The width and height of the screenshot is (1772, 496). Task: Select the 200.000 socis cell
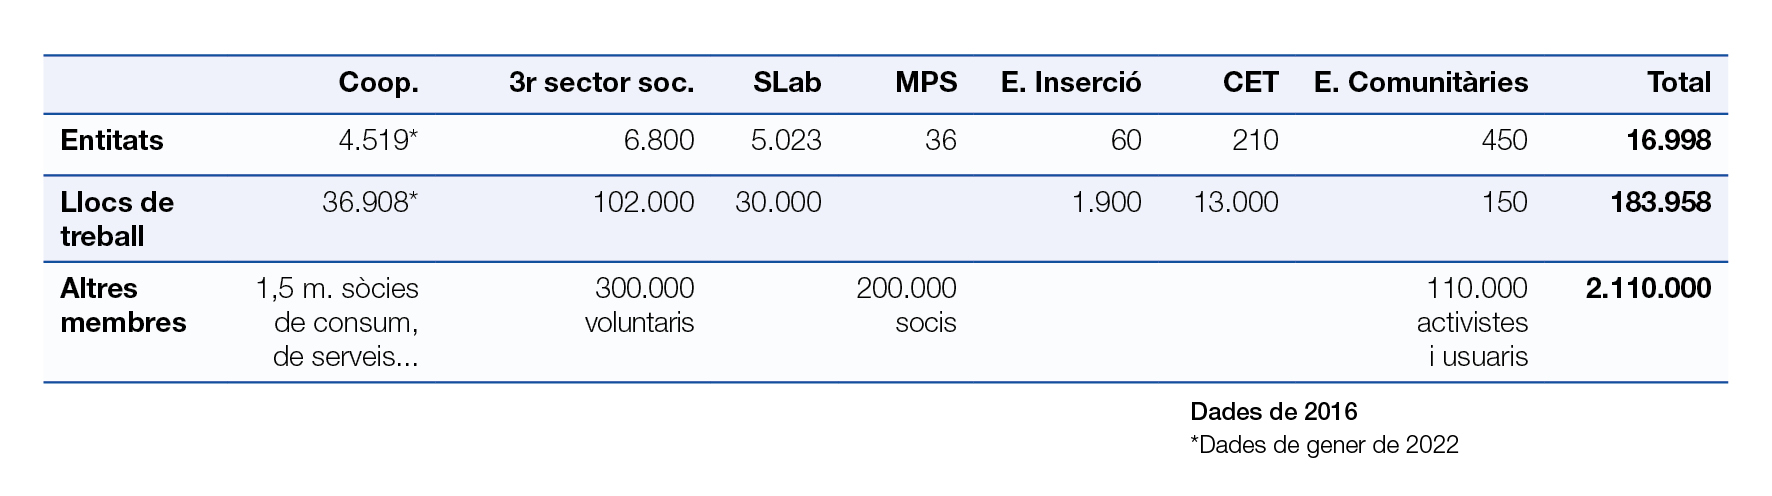(906, 305)
